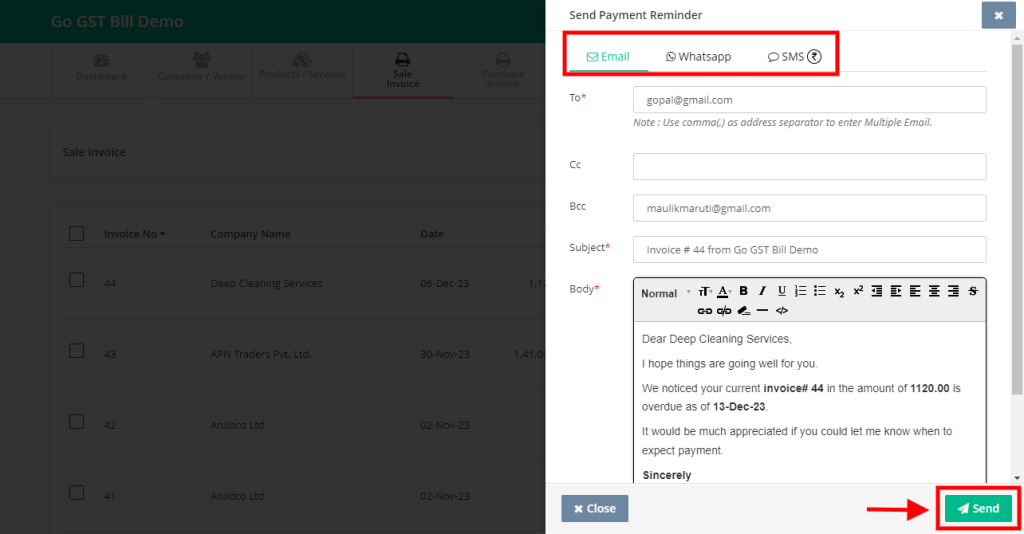Align body text right
The width and height of the screenshot is (1024, 534).
tap(953, 291)
